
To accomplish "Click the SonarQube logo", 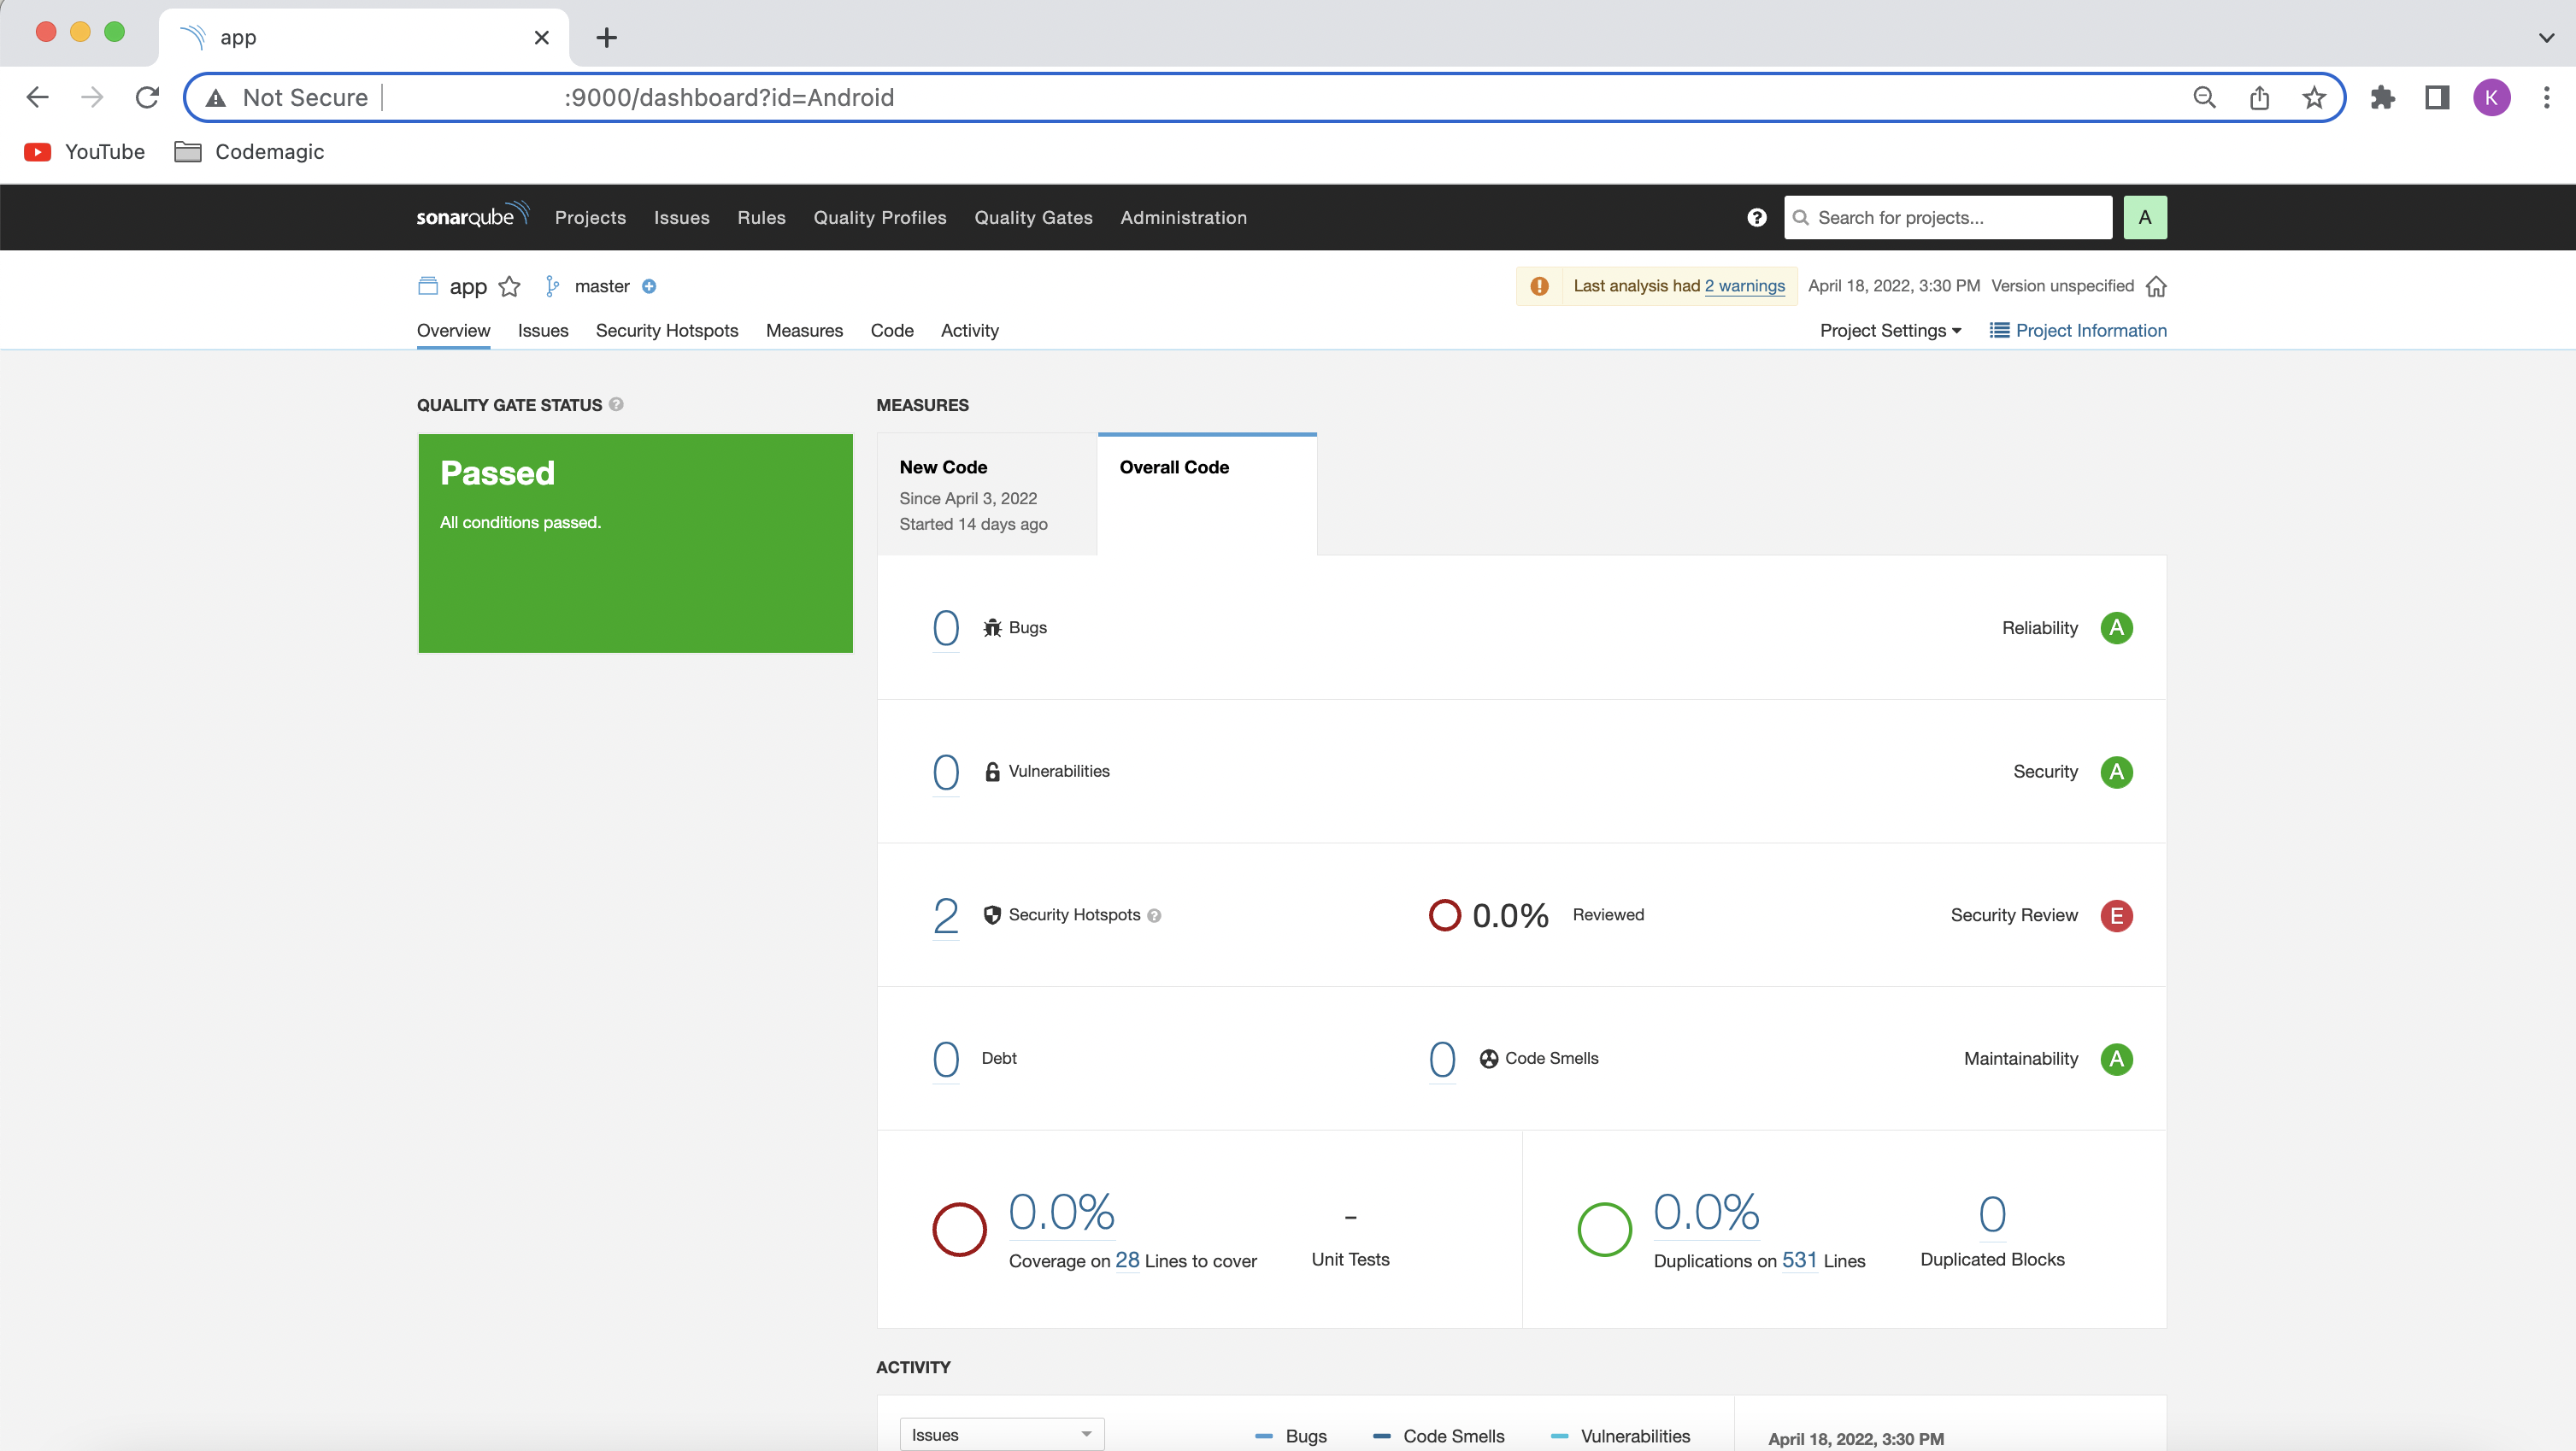I will tap(472, 216).
